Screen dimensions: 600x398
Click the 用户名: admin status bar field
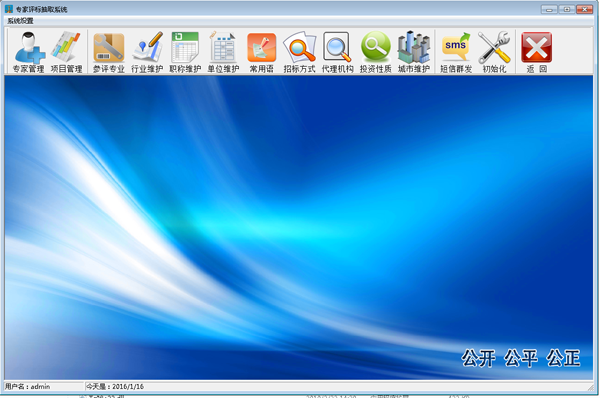tap(44, 387)
